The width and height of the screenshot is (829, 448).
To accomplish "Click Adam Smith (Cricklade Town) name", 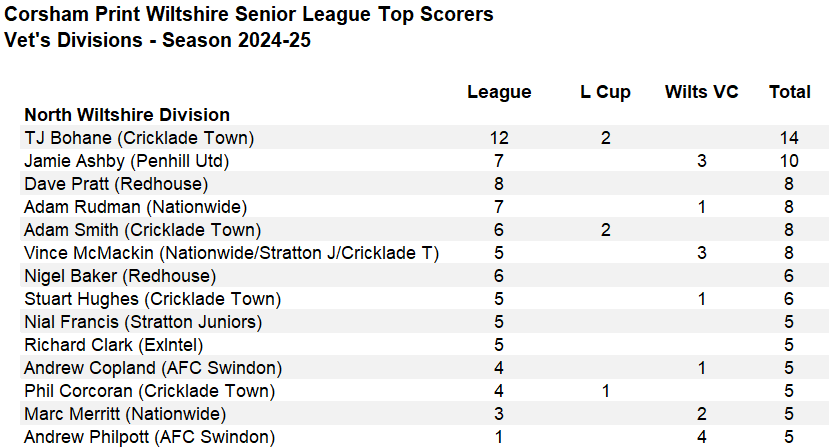I will 143,230.
